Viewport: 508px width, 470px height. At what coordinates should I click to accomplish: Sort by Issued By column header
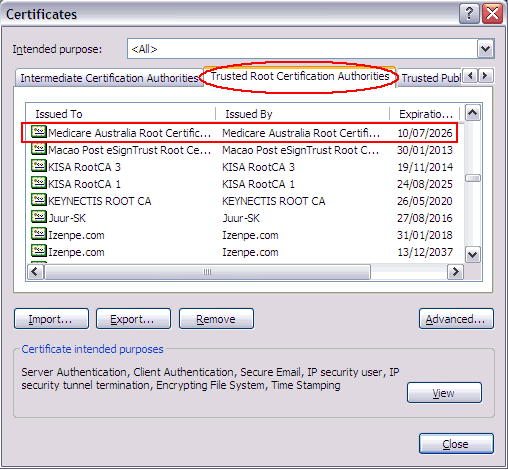click(x=303, y=114)
